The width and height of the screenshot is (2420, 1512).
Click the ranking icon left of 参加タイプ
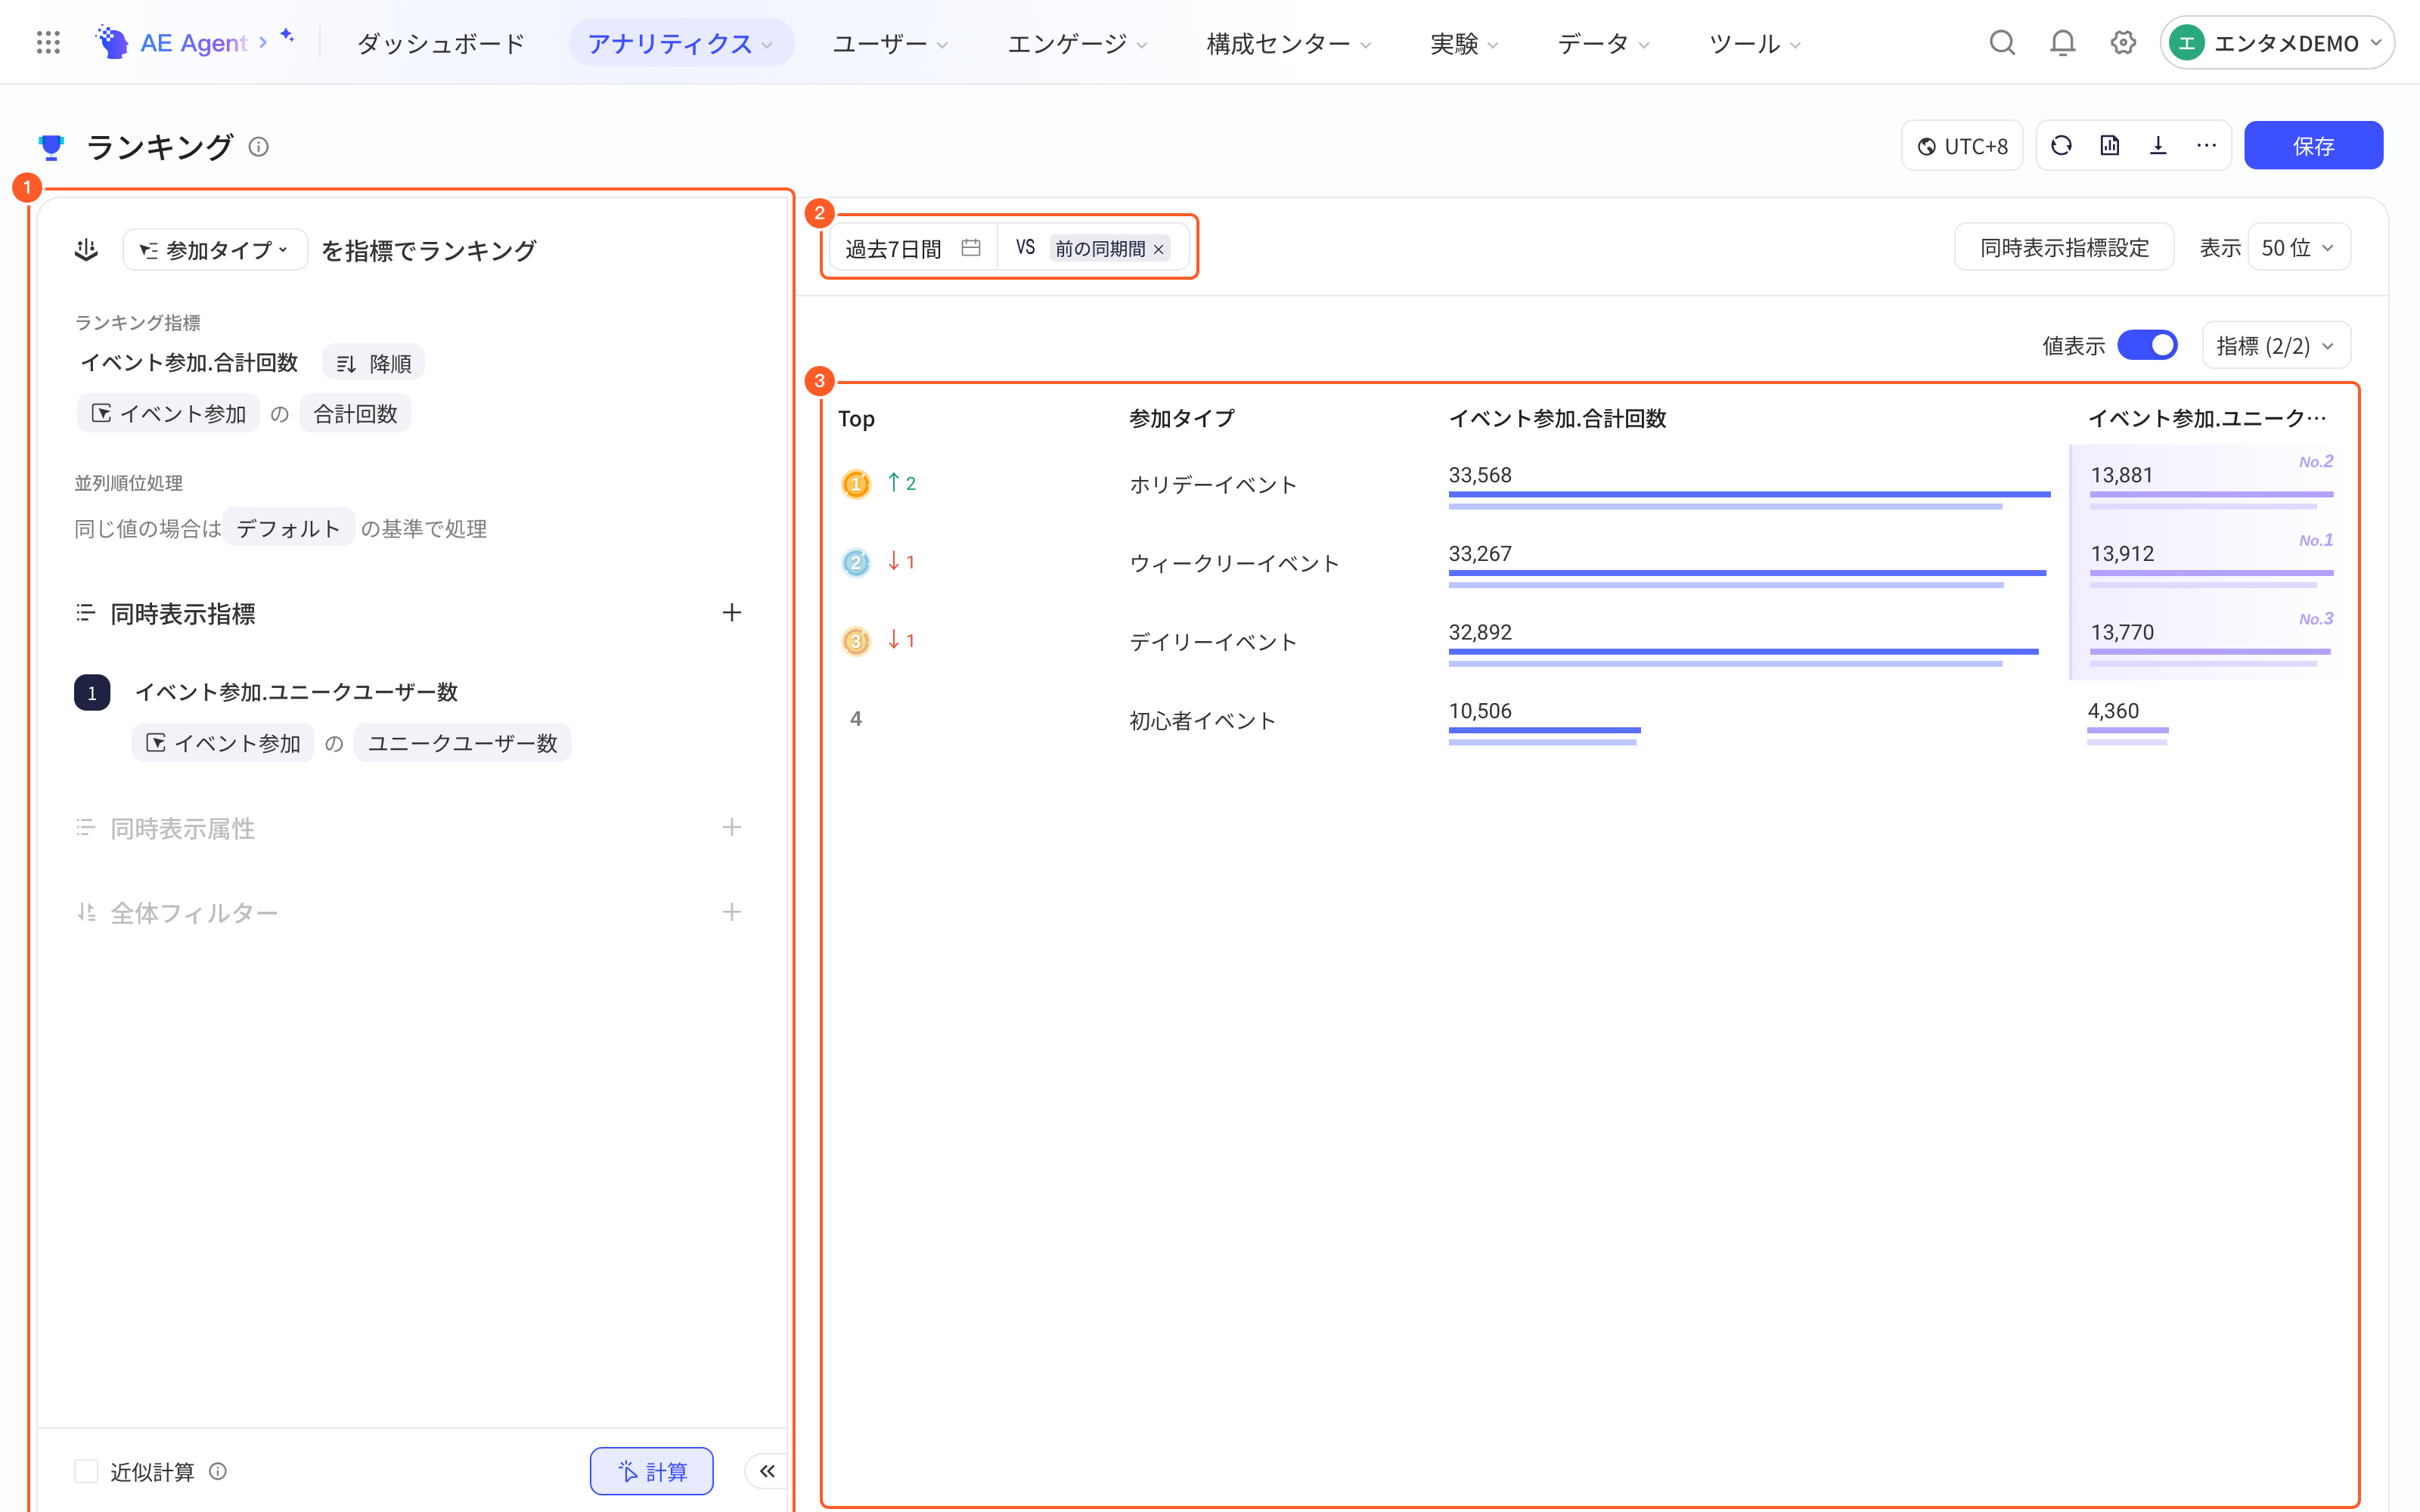(86, 250)
